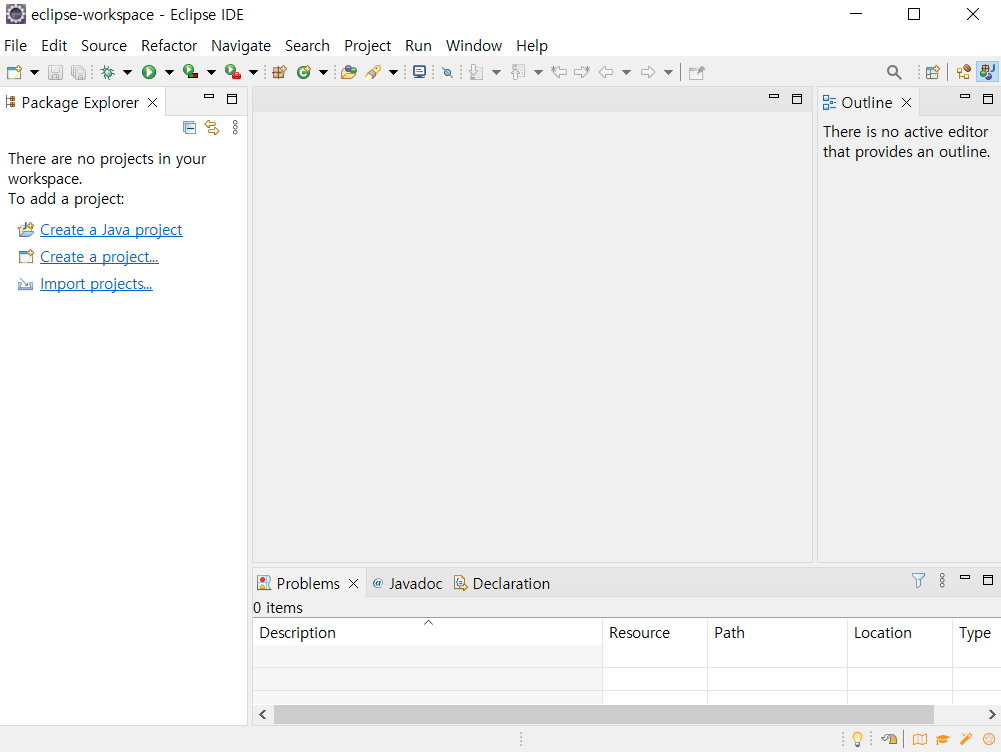Viewport: 1001px width, 752px height.
Task: Click the New wizard icon in toolbar
Action: coord(15,72)
